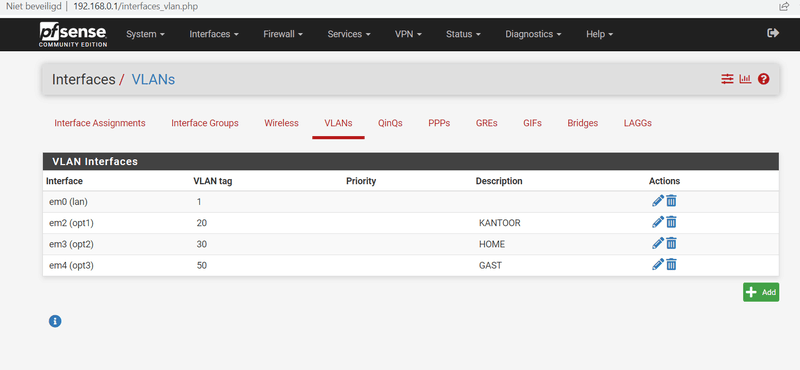Select the VLANs tab
The image size is (800, 370).
[x=338, y=123]
